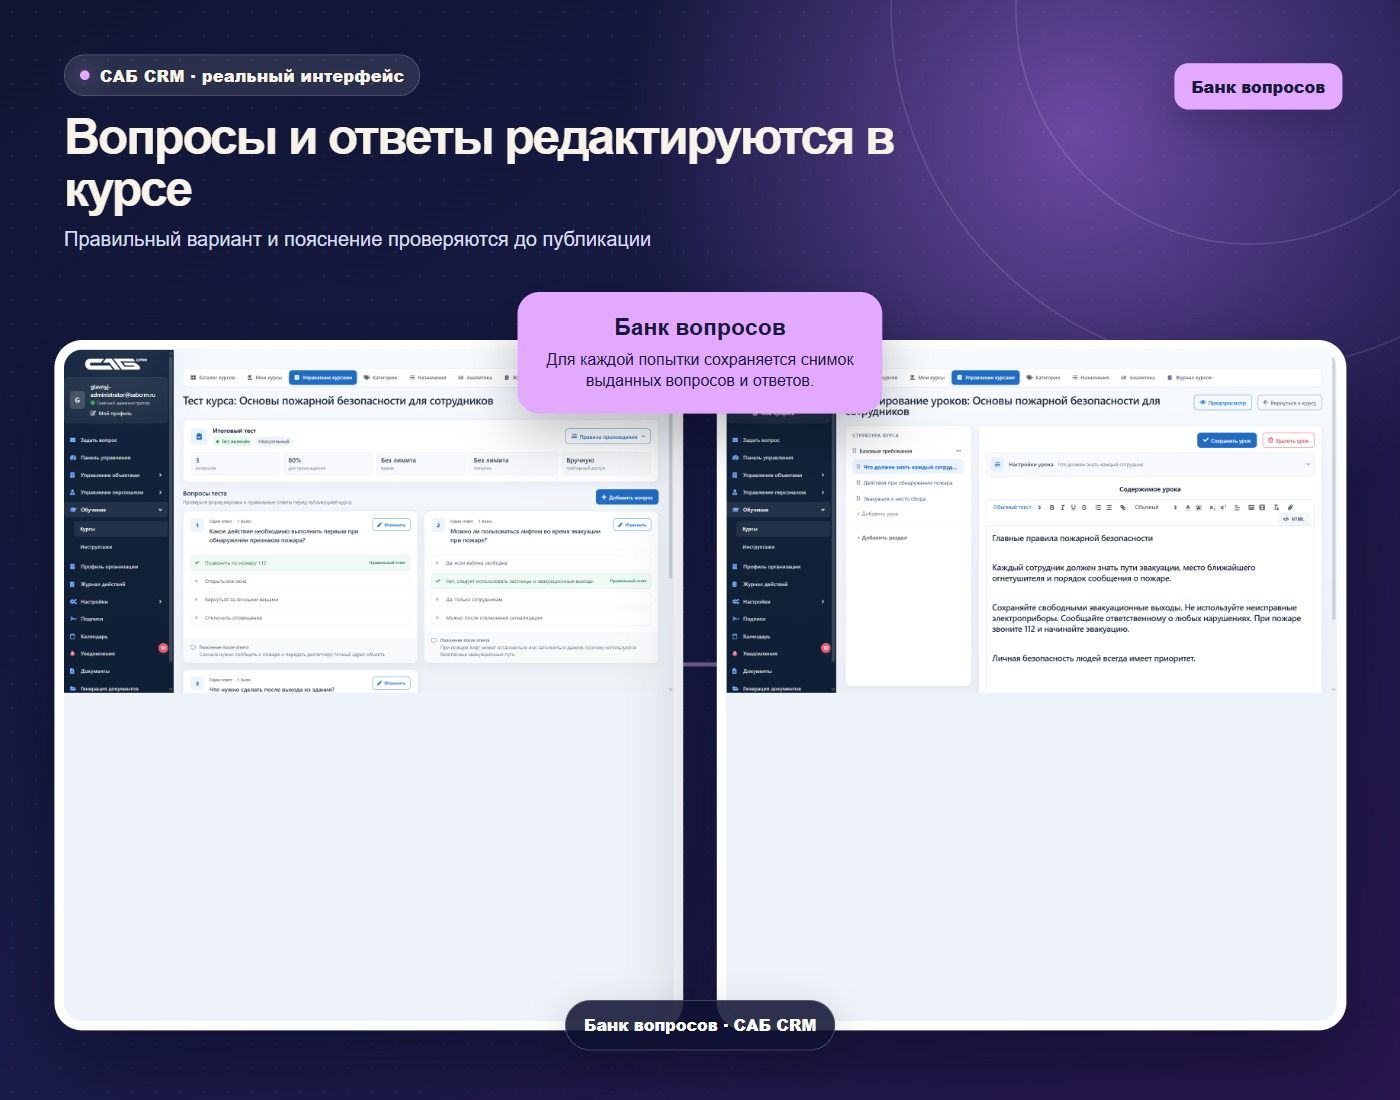The height and width of the screenshot is (1100, 1400).
Task: Open the Аналитика tab in the lesson editor screenshot
Action: (1138, 378)
